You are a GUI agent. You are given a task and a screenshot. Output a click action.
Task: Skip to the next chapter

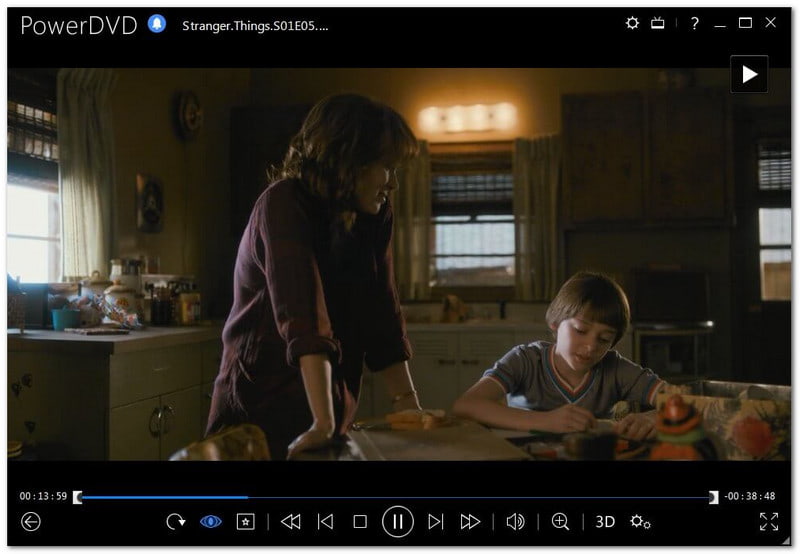pos(436,521)
